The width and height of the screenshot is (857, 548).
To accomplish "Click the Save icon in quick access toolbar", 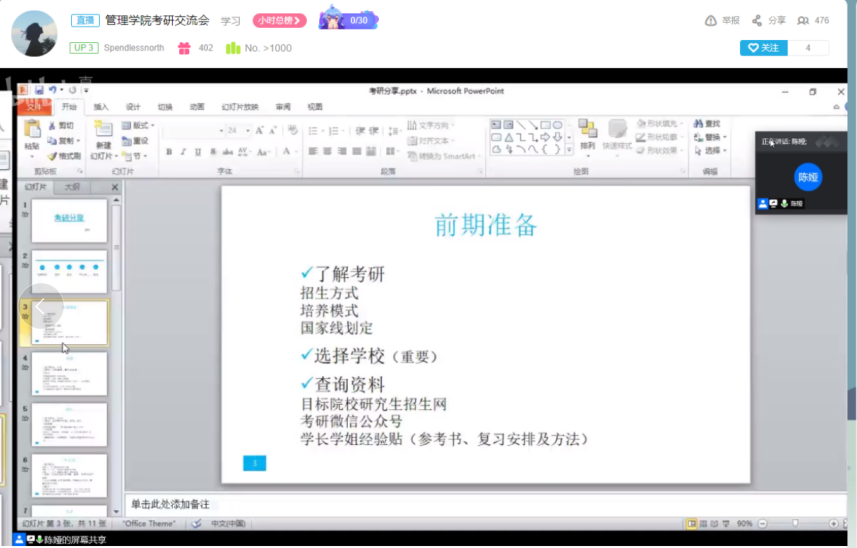I will [x=39, y=90].
